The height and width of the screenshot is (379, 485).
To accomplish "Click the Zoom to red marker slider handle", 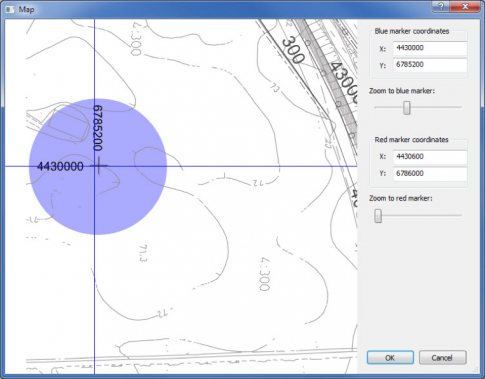I will (x=378, y=216).
